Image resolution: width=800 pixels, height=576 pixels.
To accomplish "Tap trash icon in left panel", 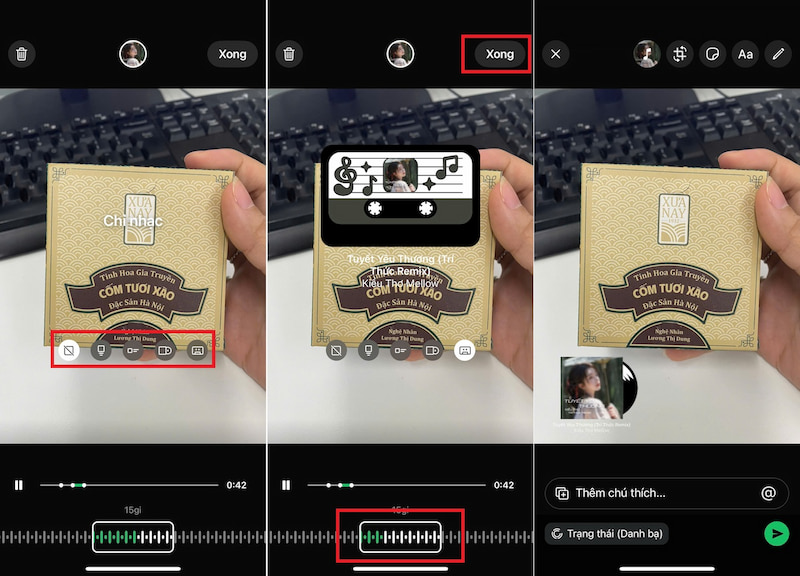I will pos(22,54).
